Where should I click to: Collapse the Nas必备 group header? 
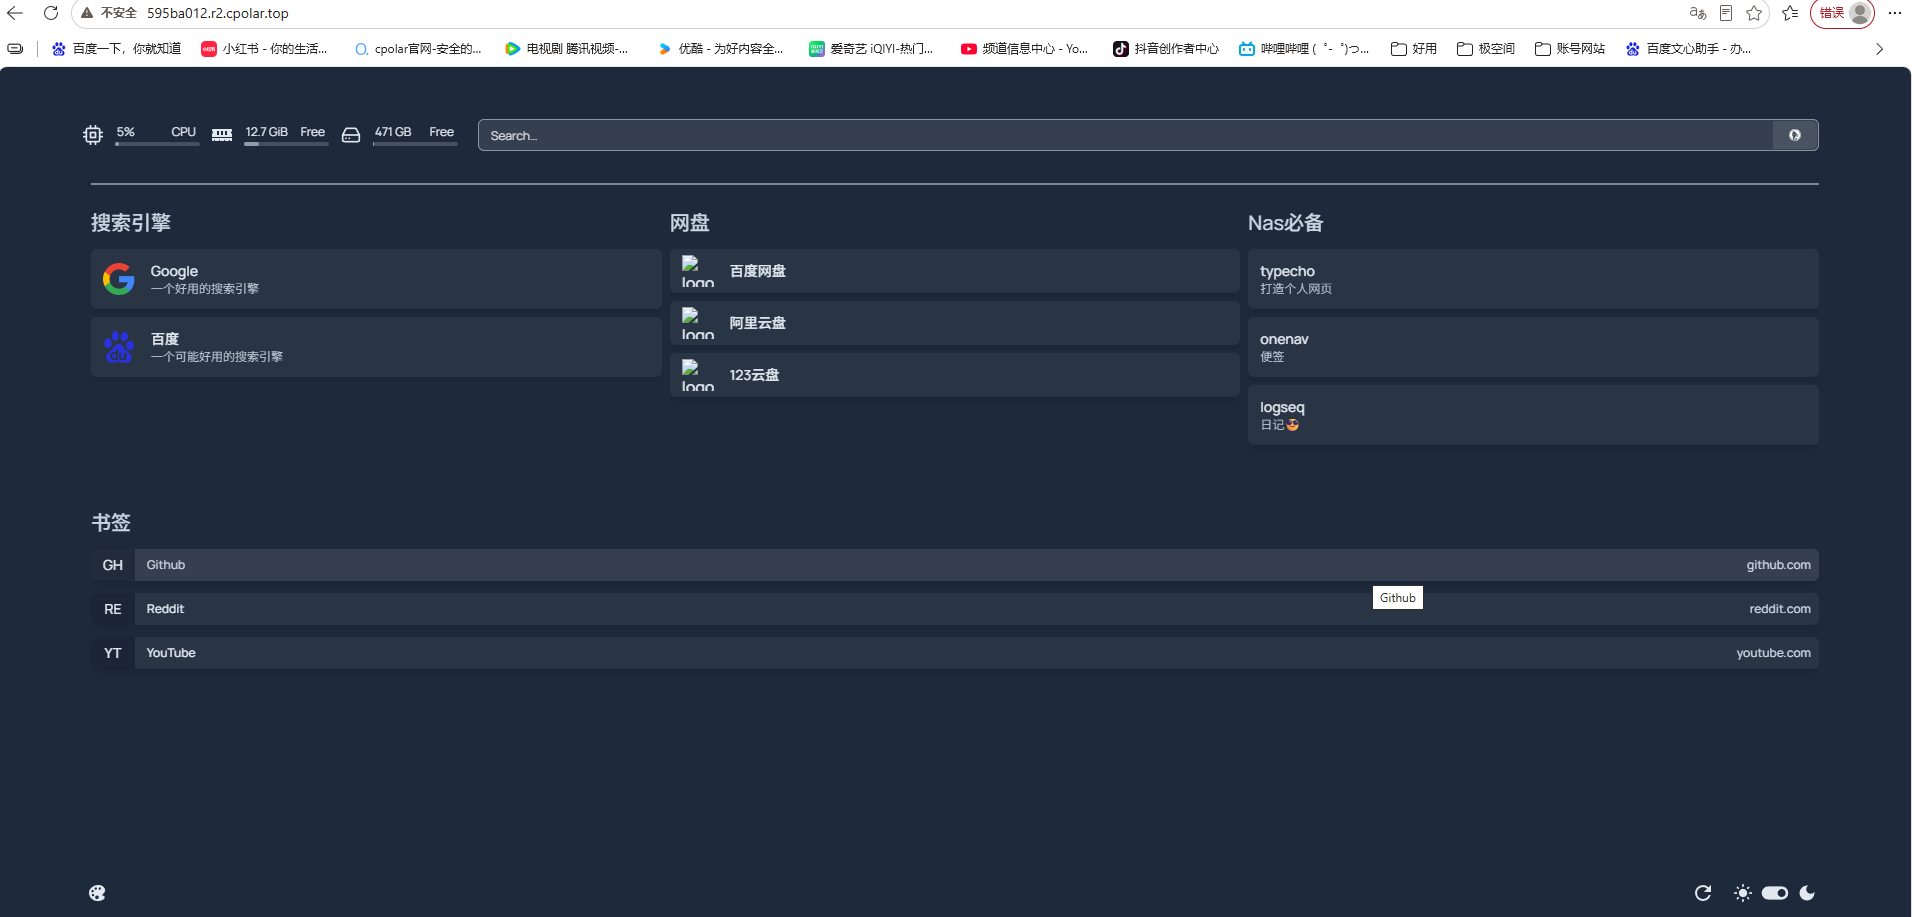(x=1286, y=223)
